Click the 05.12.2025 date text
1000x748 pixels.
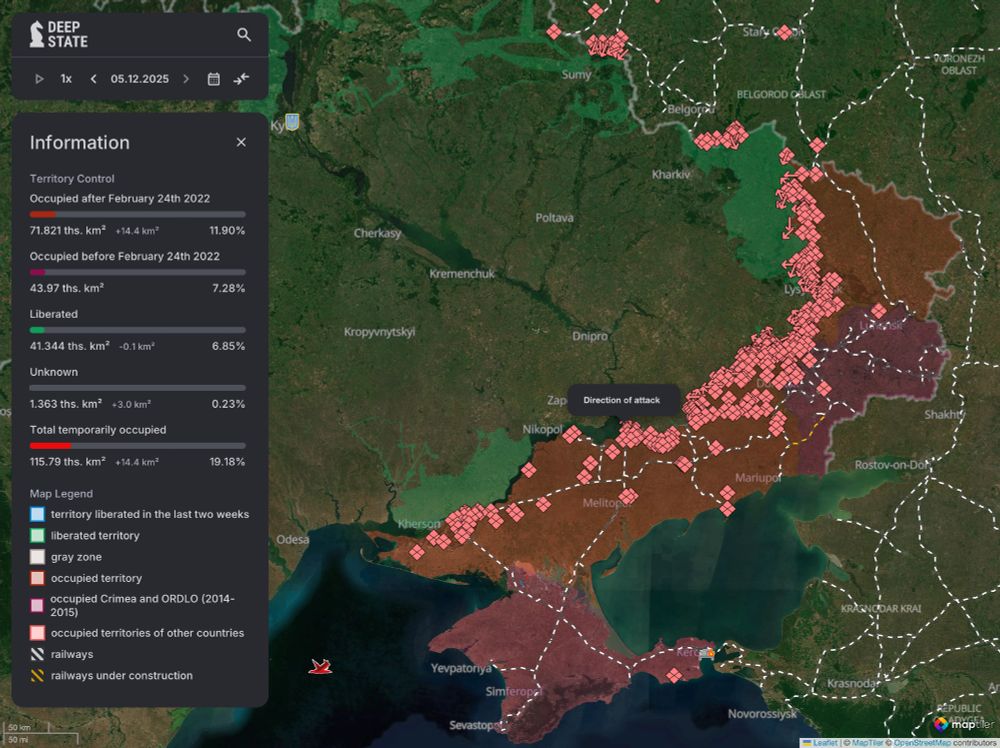[x=140, y=79]
